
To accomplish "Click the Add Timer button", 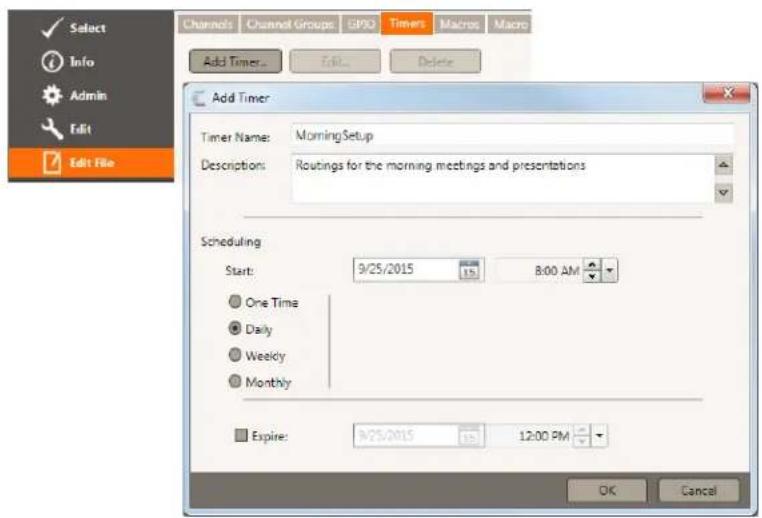I will pos(235,61).
